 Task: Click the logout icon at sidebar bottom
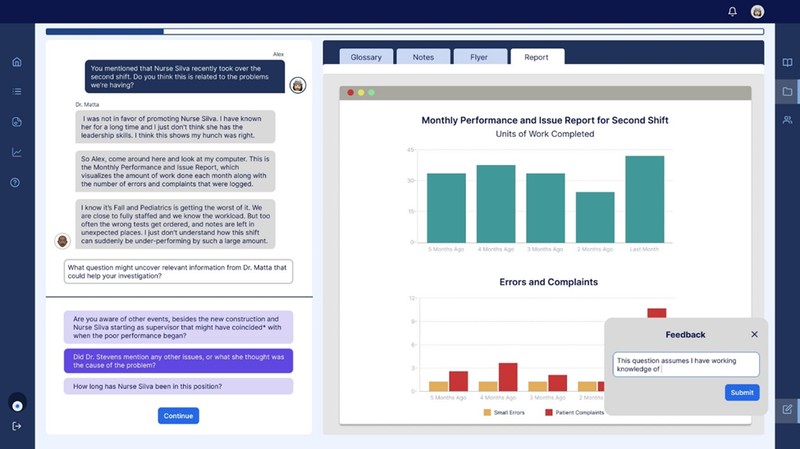pyautogui.click(x=17, y=426)
